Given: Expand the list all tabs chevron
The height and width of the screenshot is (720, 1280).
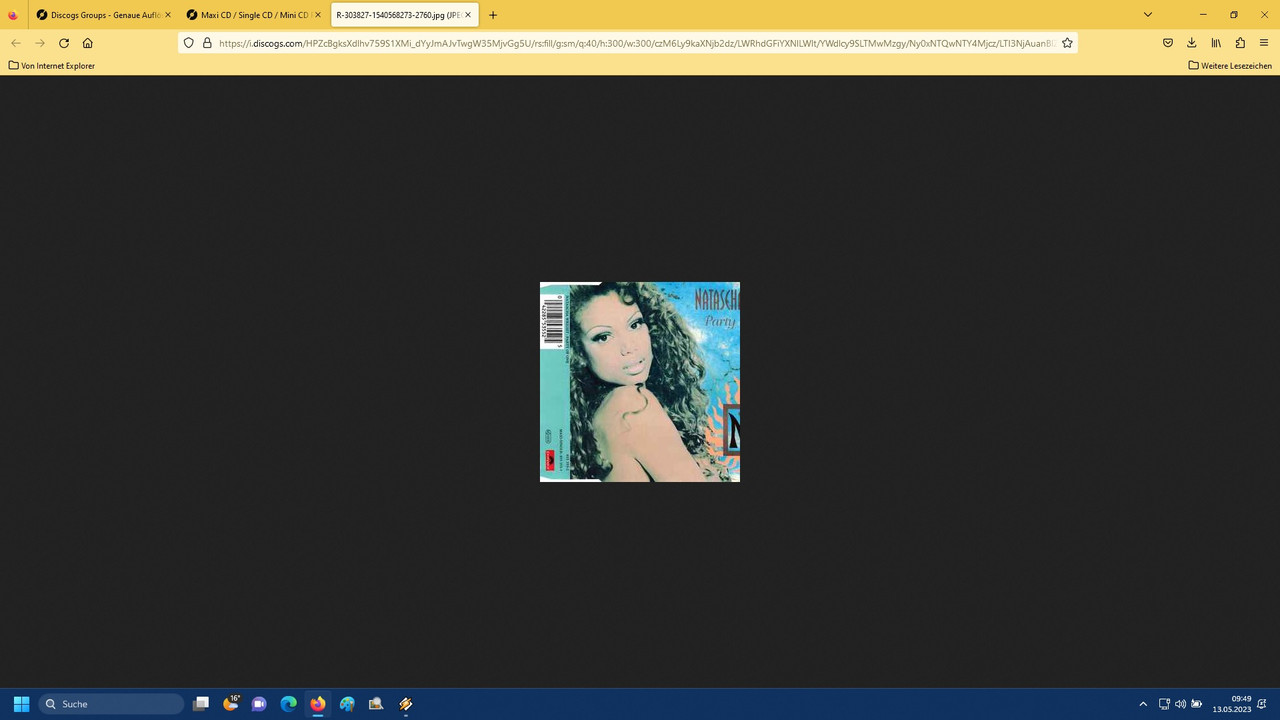Looking at the screenshot, I should (x=1148, y=15).
